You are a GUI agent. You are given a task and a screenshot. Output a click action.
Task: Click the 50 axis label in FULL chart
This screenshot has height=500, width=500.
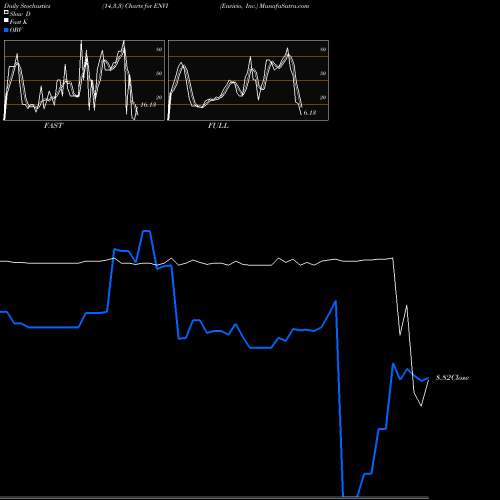[323, 73]
